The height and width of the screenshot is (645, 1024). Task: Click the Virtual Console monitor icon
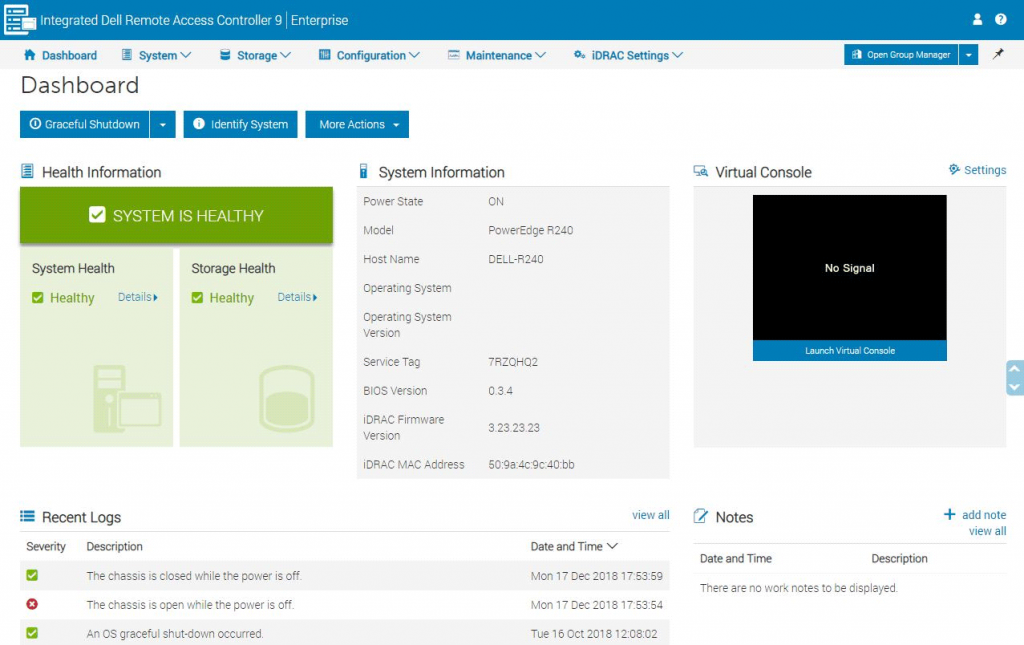(x=698, y=171)
